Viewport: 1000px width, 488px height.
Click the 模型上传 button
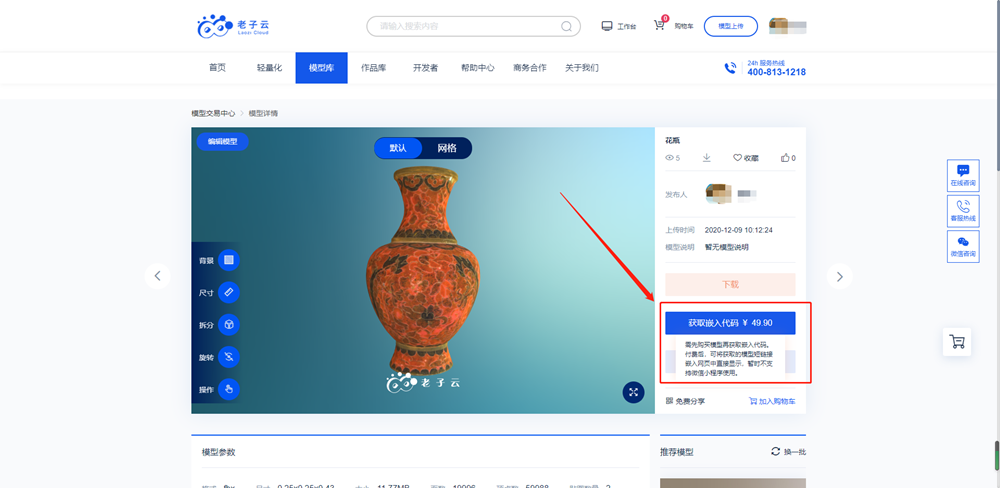click(x=731, y=26)
